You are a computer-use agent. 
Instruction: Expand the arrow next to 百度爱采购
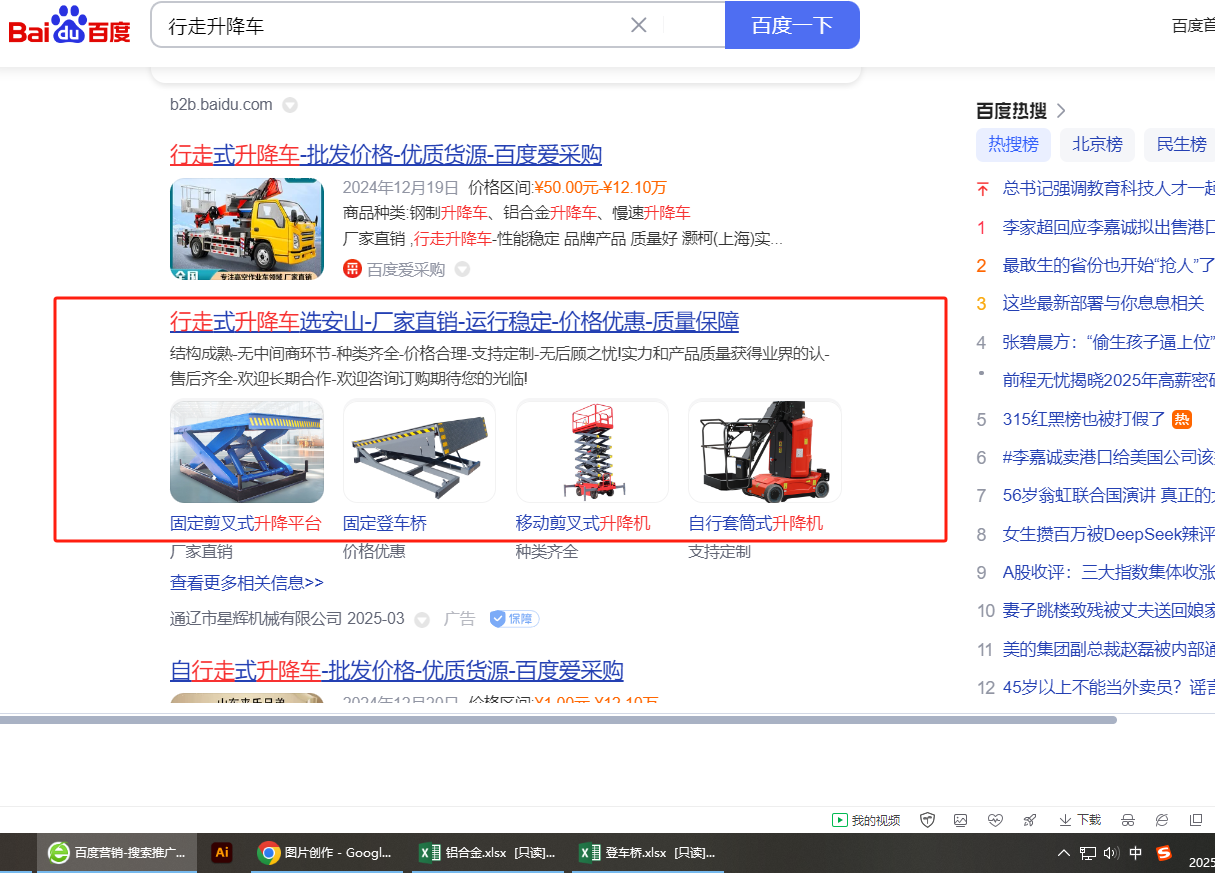[462, 269]
